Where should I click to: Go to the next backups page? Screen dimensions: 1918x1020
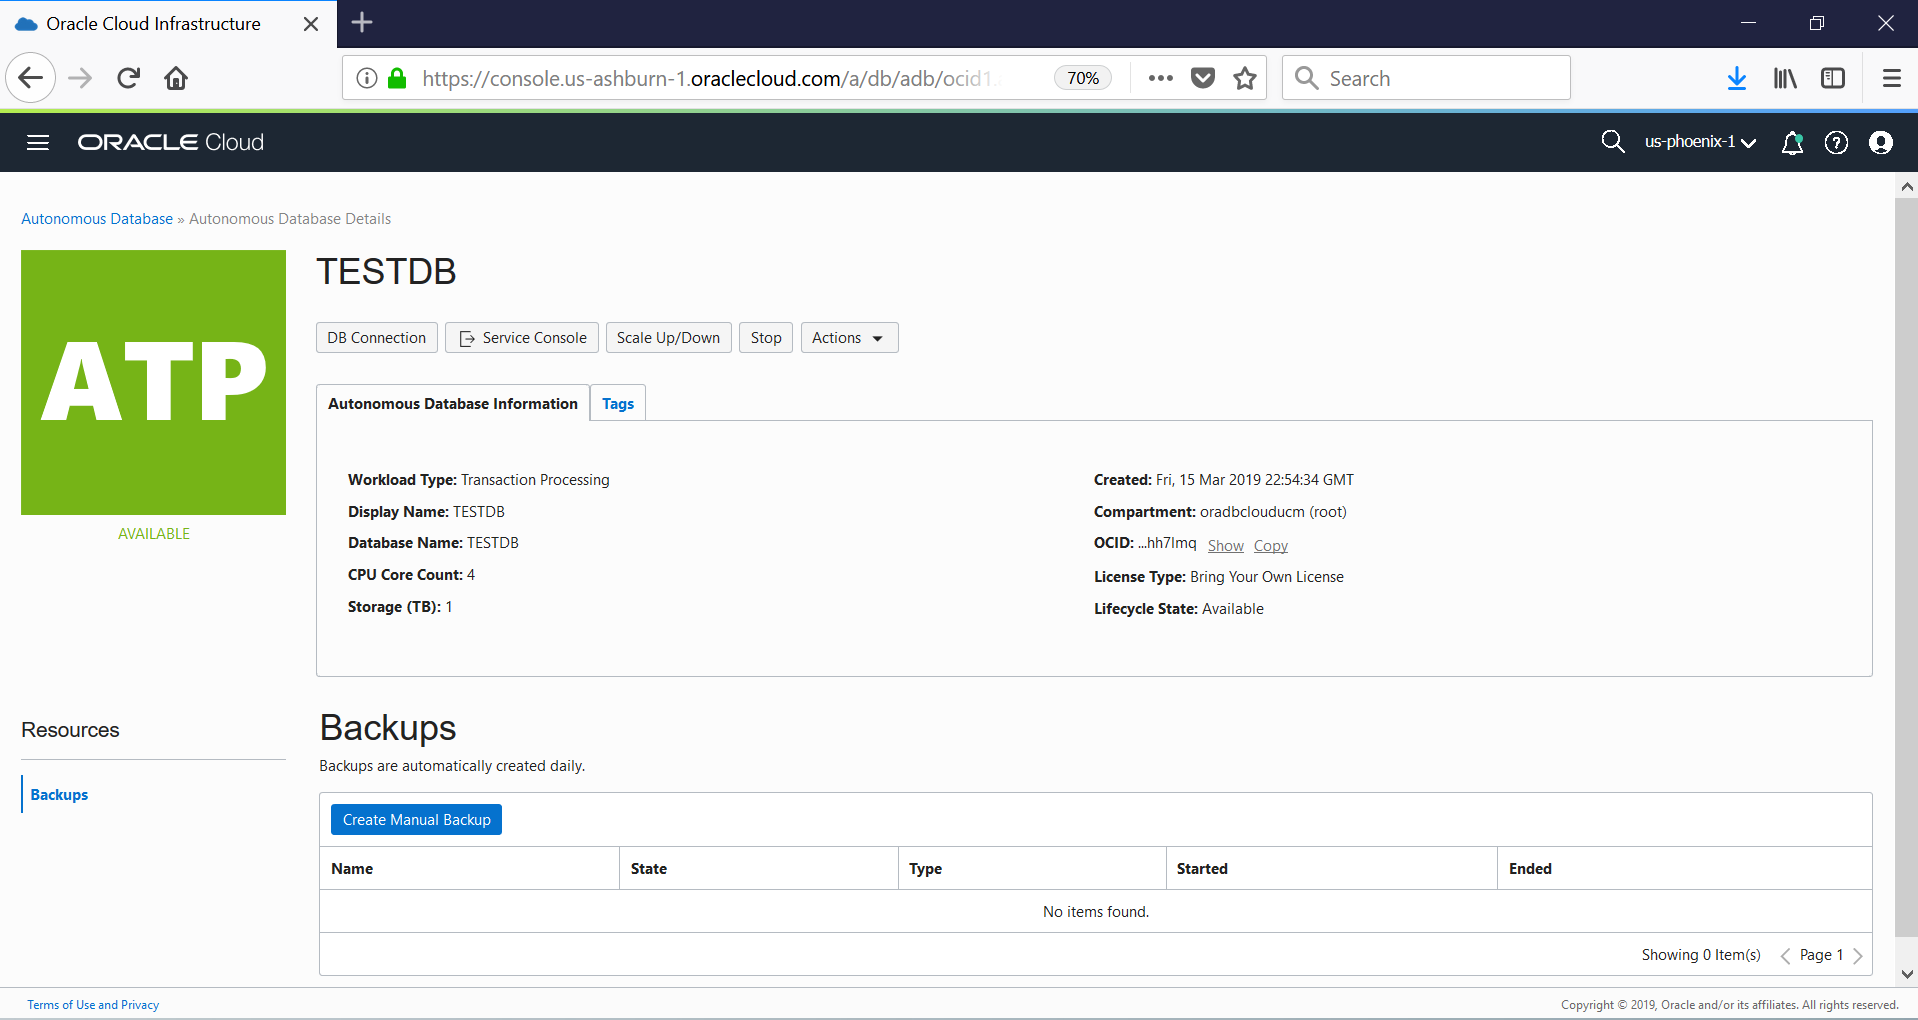click(x=1858, y=956)
